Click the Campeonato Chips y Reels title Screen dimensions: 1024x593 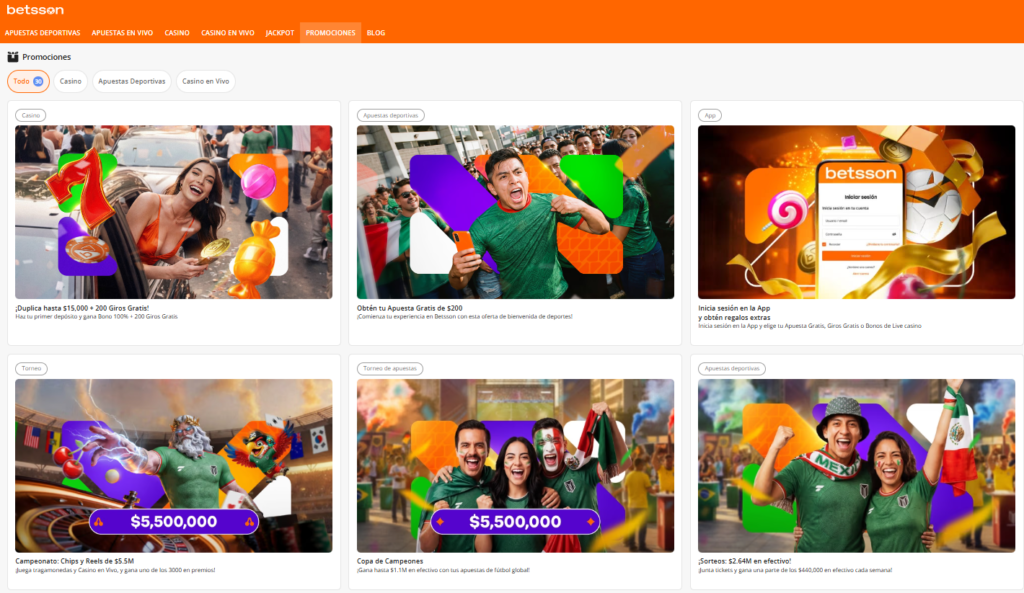tap(74, 561)
